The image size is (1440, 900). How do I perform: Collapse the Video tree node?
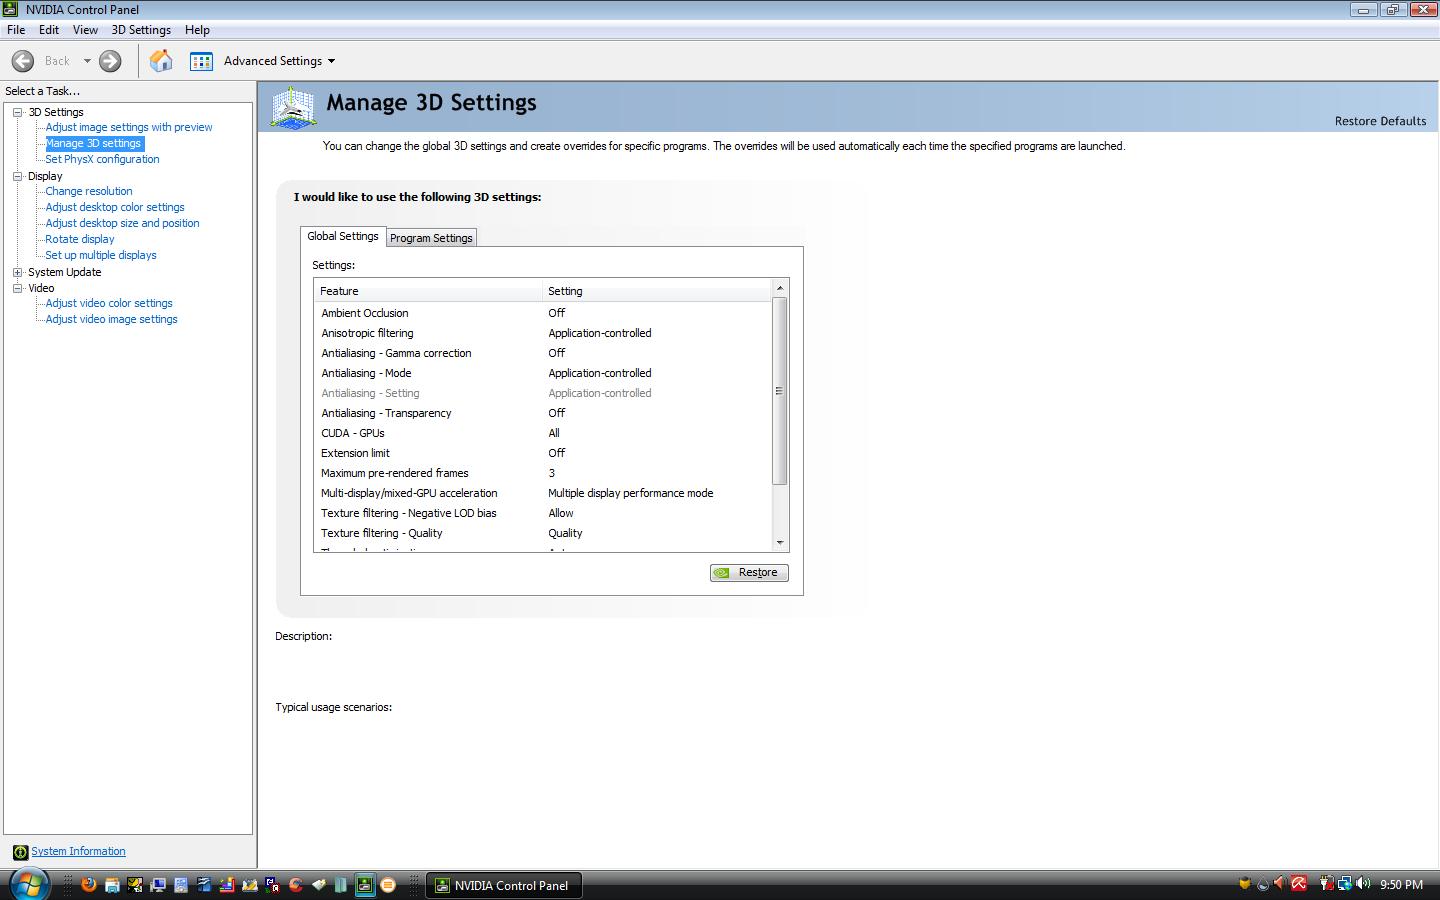(x=17, y=288)
